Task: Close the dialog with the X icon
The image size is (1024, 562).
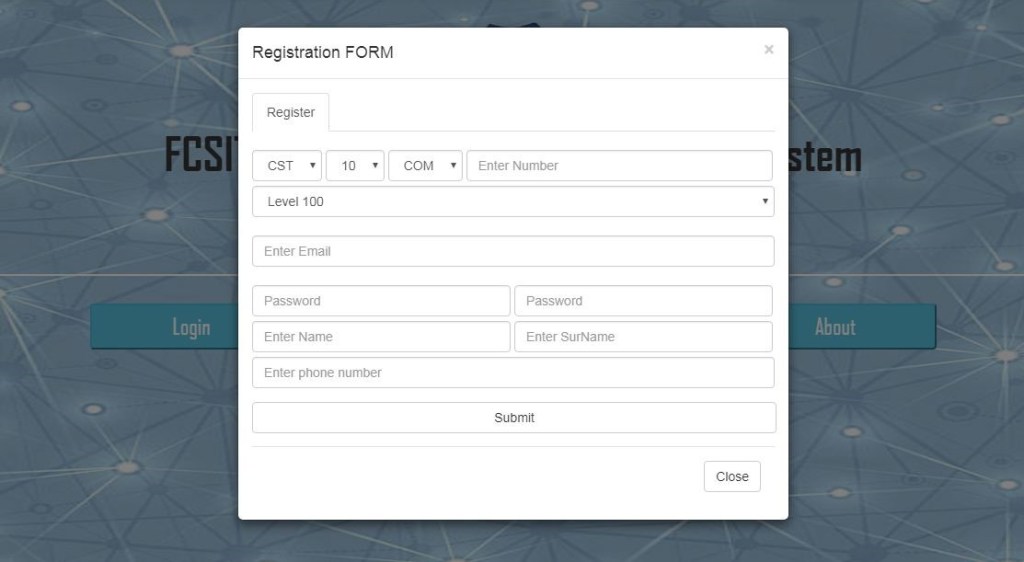Action: click(768, 49)
